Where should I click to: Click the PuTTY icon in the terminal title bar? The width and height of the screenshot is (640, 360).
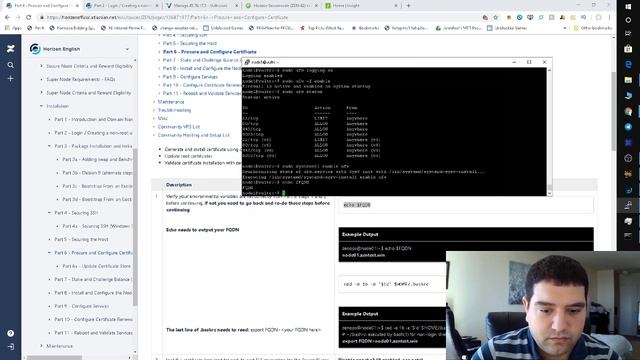[x=247, y=62]
